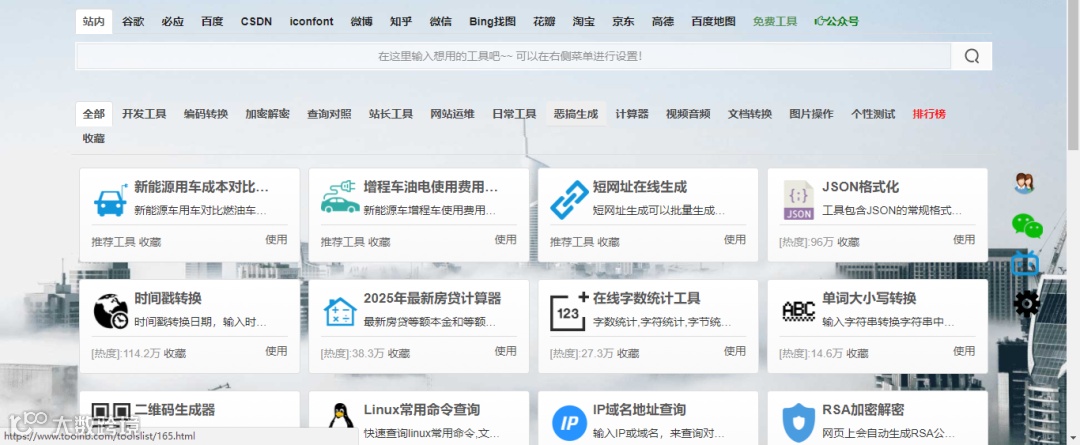This screenshot has width=1080, height=445.
Task: Select the 百度地图 search tab
Action: click(714, 21)
